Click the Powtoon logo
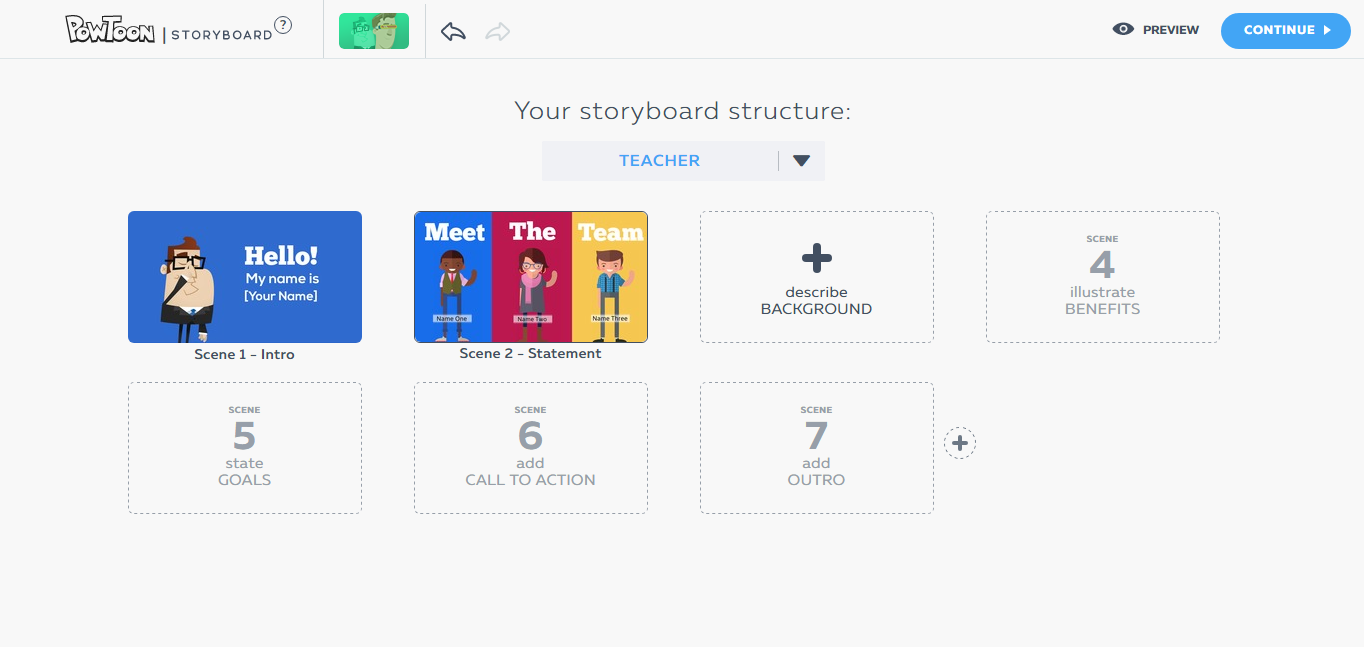The height and width of the screenshot is (647, 1364). point(110,29)
